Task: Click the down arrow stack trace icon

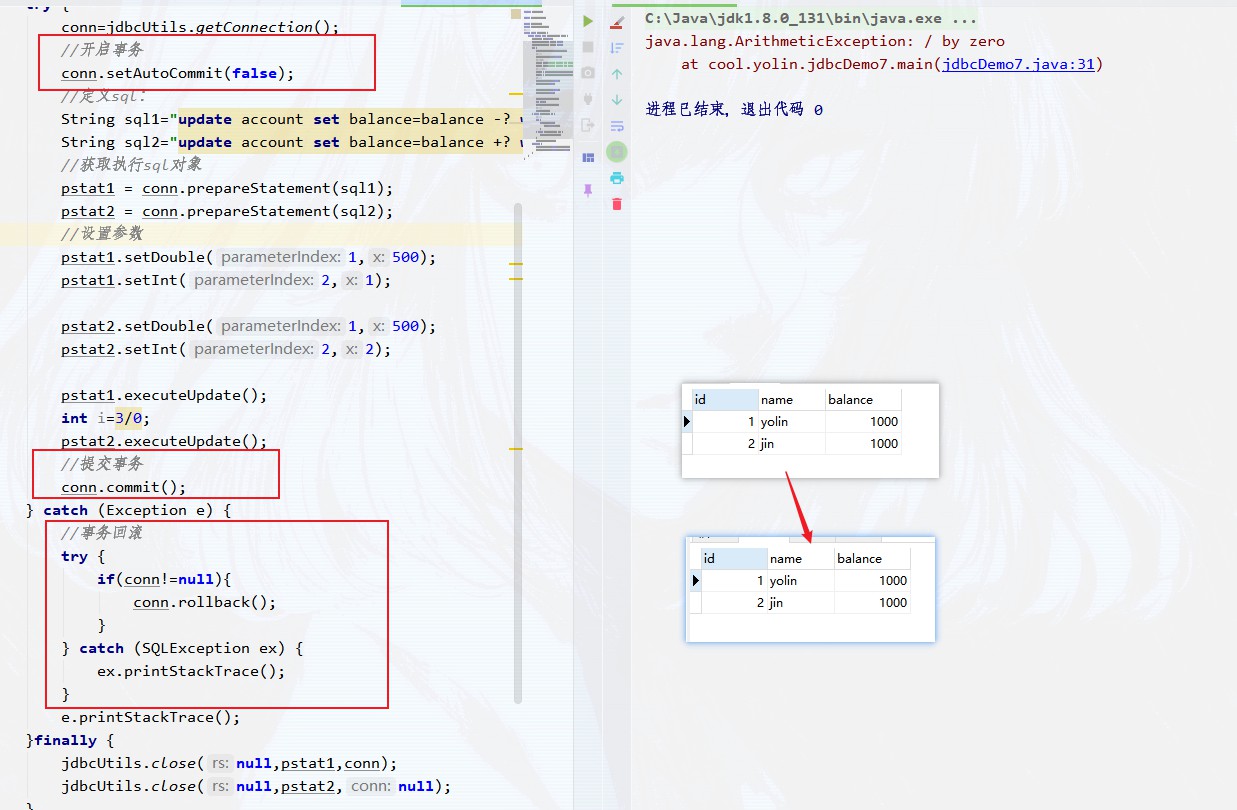Action: click(617, 100)
